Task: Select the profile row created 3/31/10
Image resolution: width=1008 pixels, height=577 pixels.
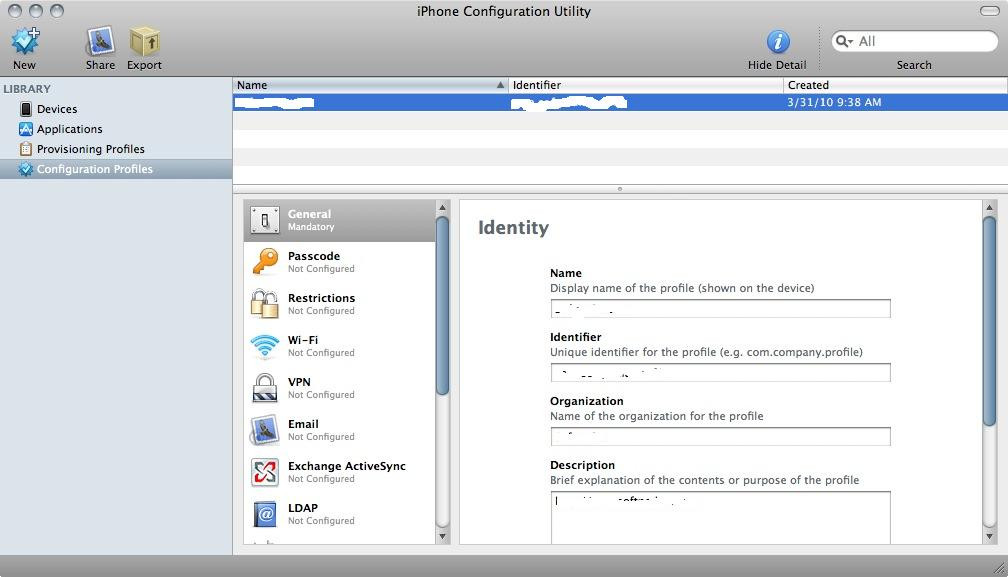Action: pos(620,102)
